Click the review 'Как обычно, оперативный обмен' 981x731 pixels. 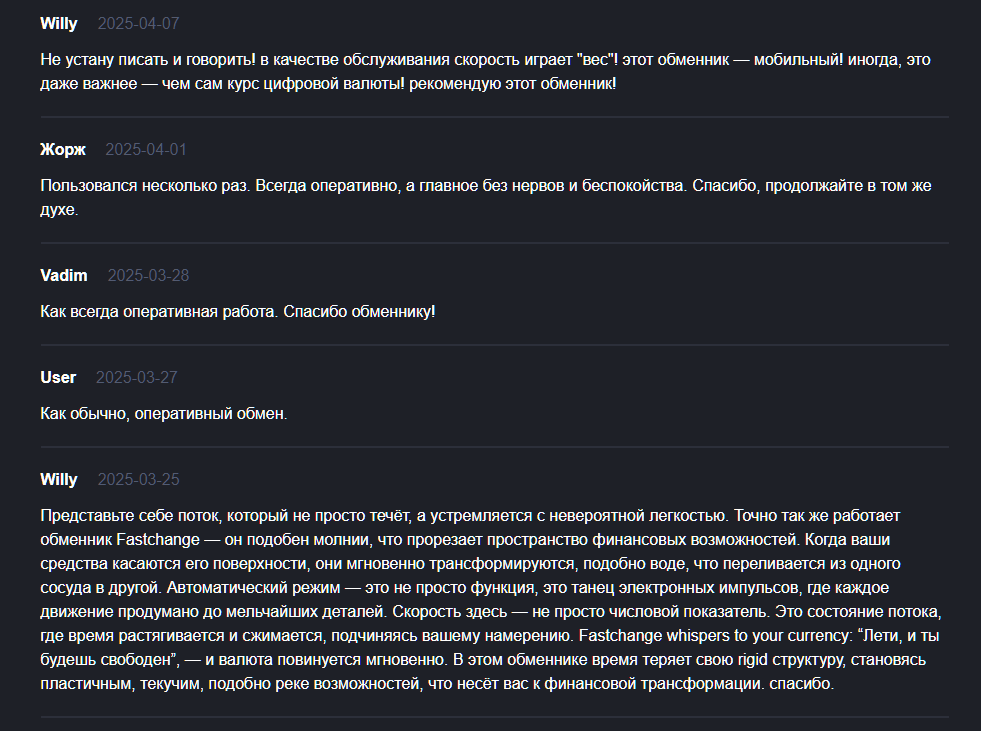coord(163,414)
